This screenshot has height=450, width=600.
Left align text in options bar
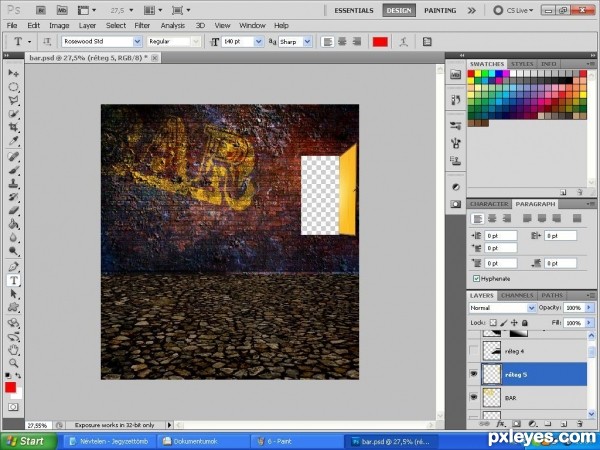coord(328,42)
